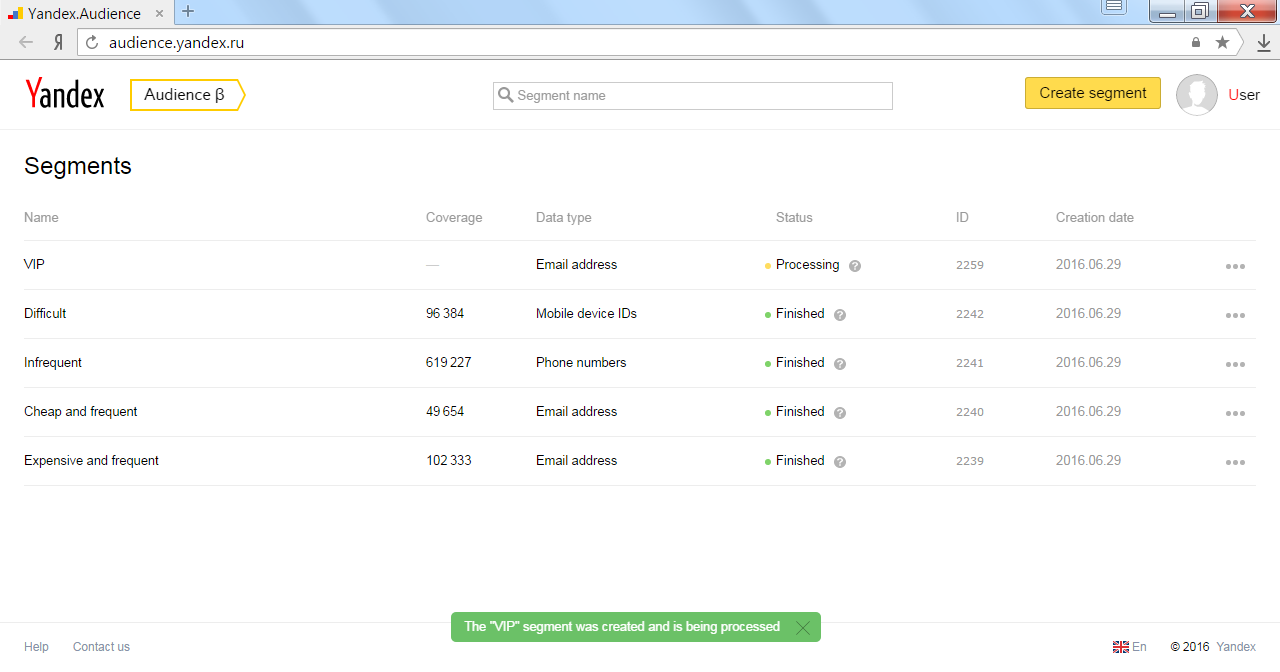1280x672 pixels.
Task: Click segment ID 2241
Action: point(970,363)
